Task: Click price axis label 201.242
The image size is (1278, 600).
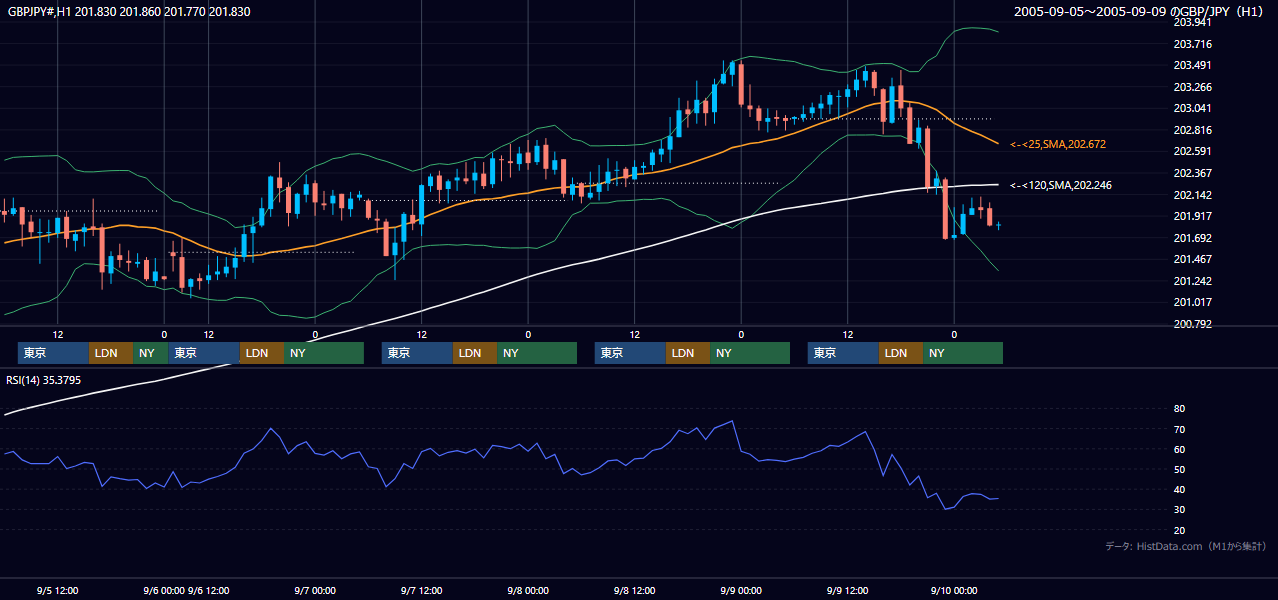Action: pos(1192,281)
